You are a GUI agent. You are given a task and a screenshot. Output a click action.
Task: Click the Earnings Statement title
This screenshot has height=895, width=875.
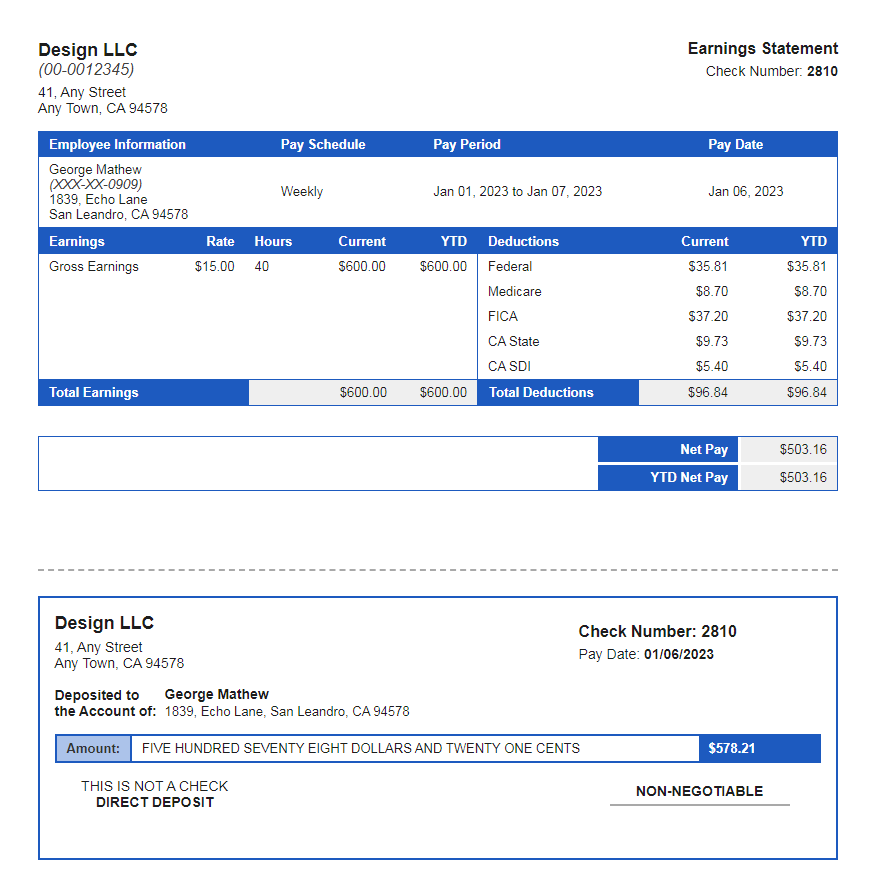coord(762,47)
